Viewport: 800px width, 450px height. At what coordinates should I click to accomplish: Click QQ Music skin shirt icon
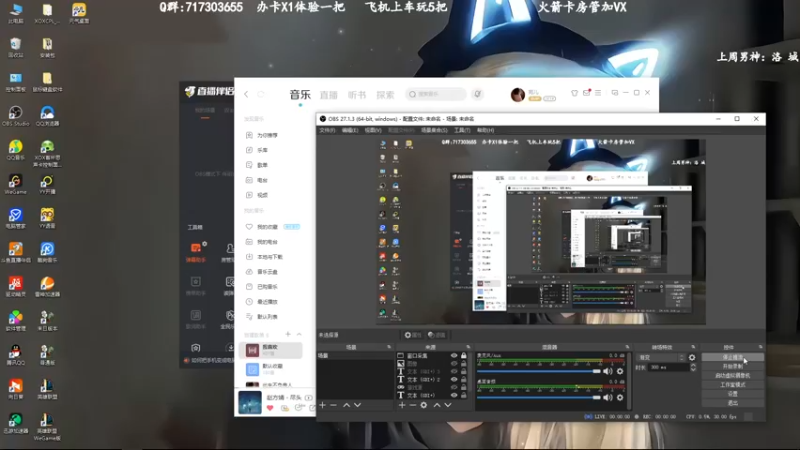point(574,93)
